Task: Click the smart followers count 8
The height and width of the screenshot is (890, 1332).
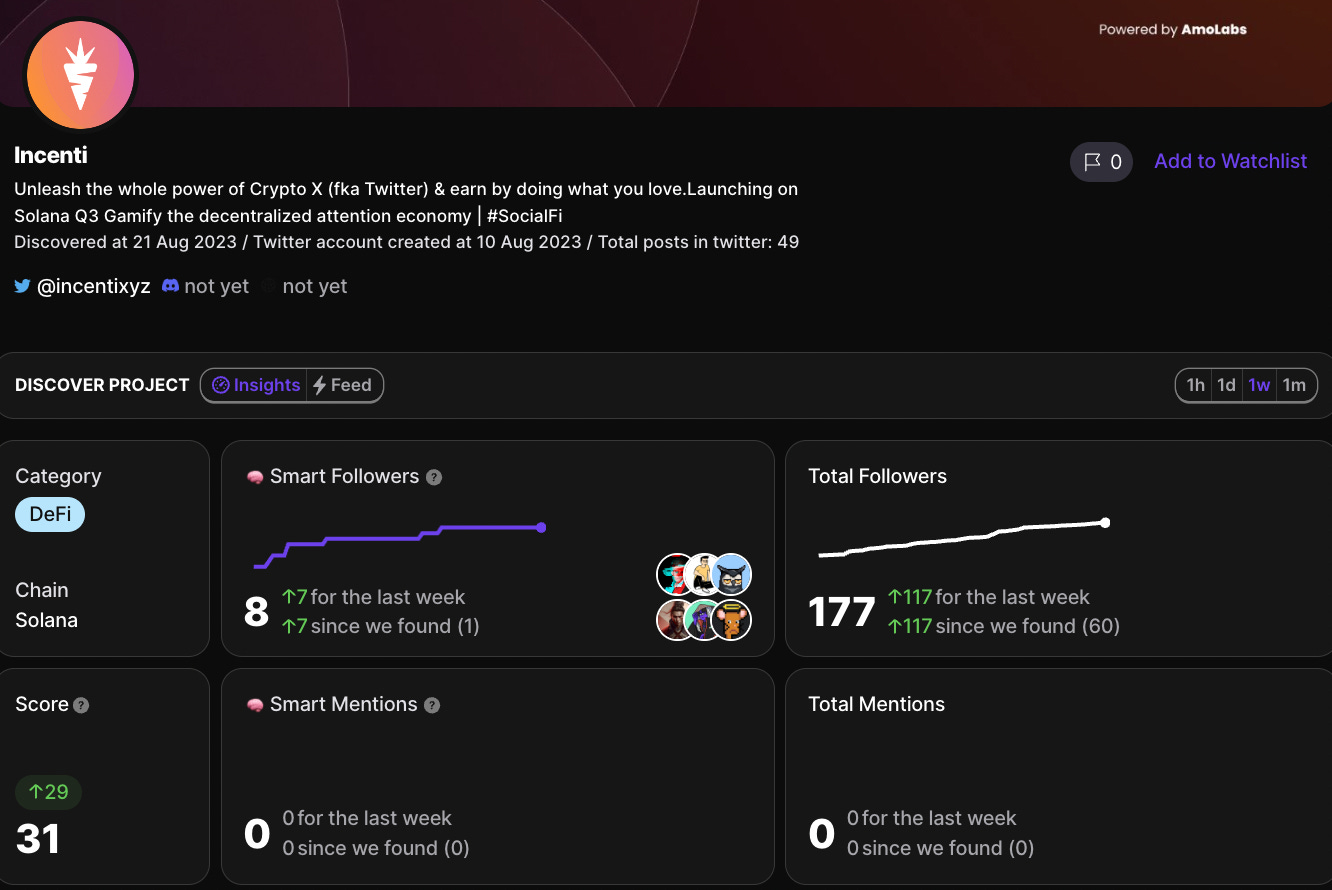Action: click(257, 611)
